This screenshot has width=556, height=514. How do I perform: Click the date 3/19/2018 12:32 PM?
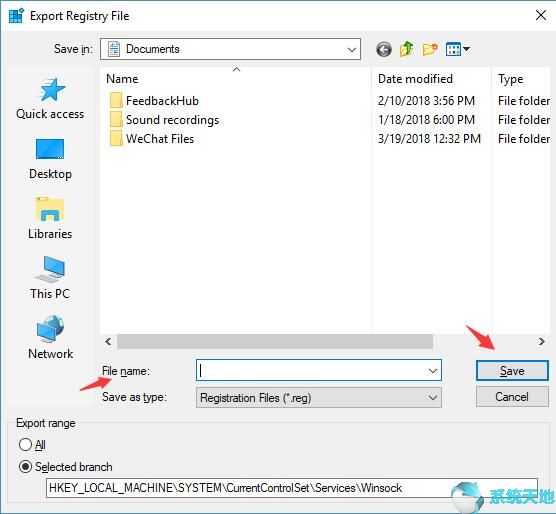(x=429, y=139)
